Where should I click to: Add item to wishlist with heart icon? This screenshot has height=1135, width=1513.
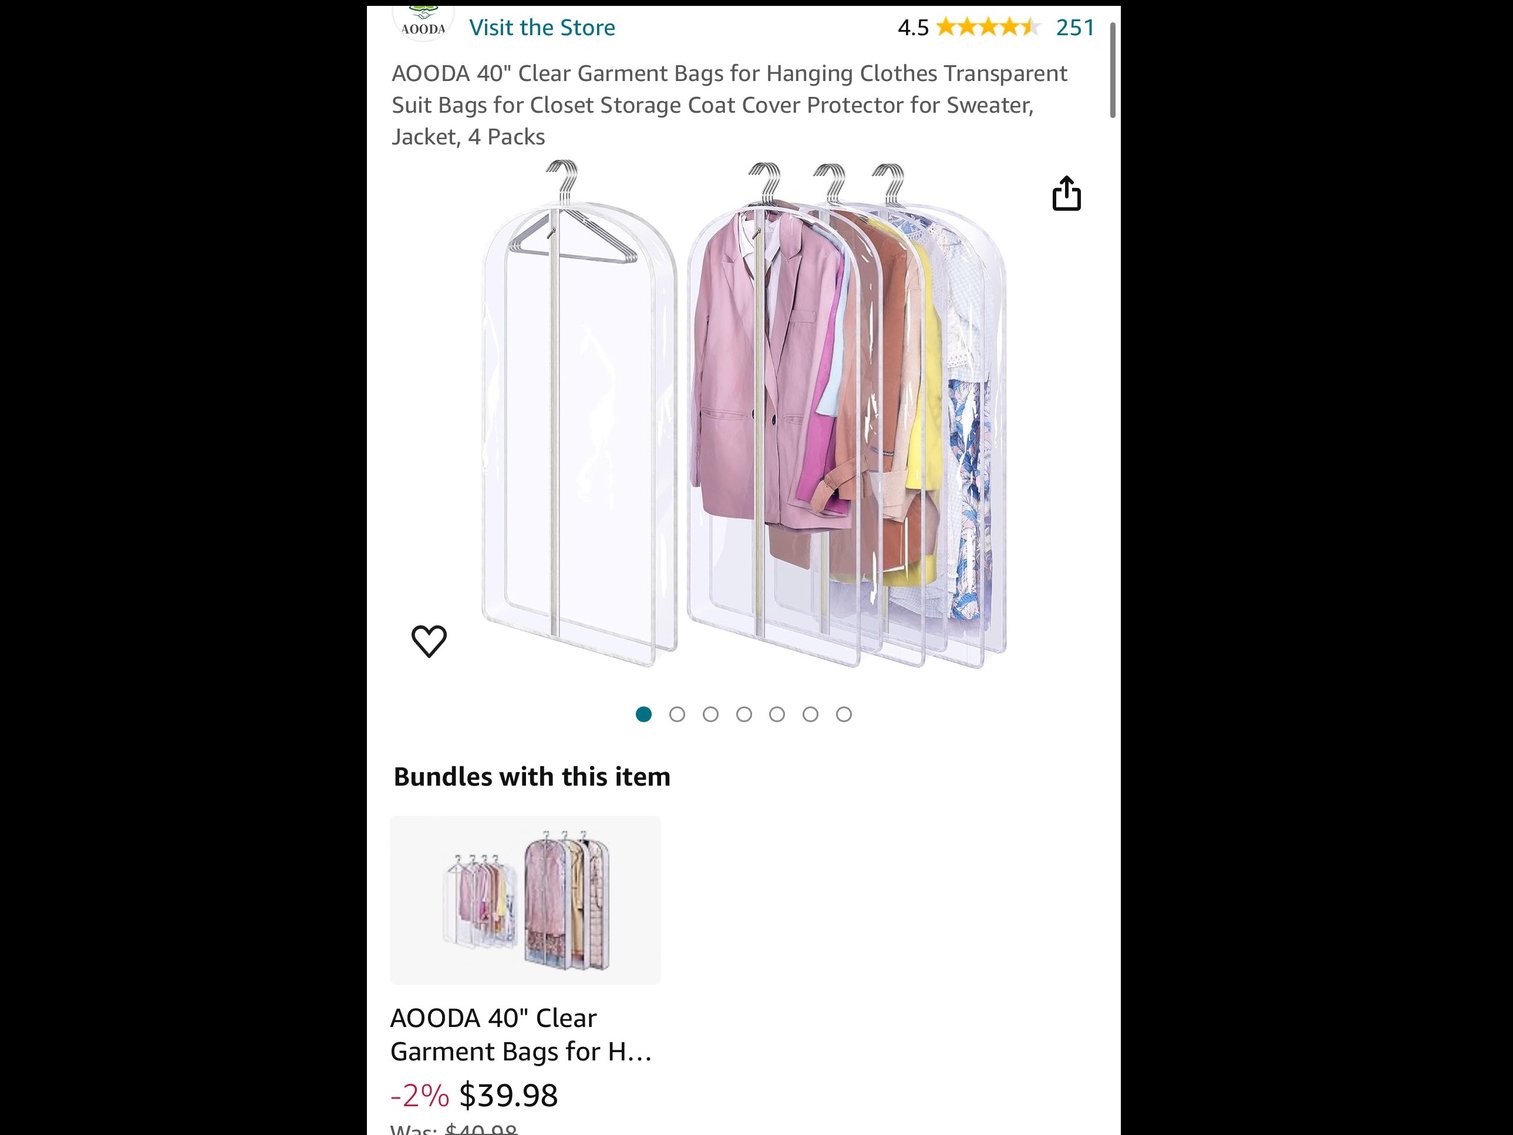point(429,641)
